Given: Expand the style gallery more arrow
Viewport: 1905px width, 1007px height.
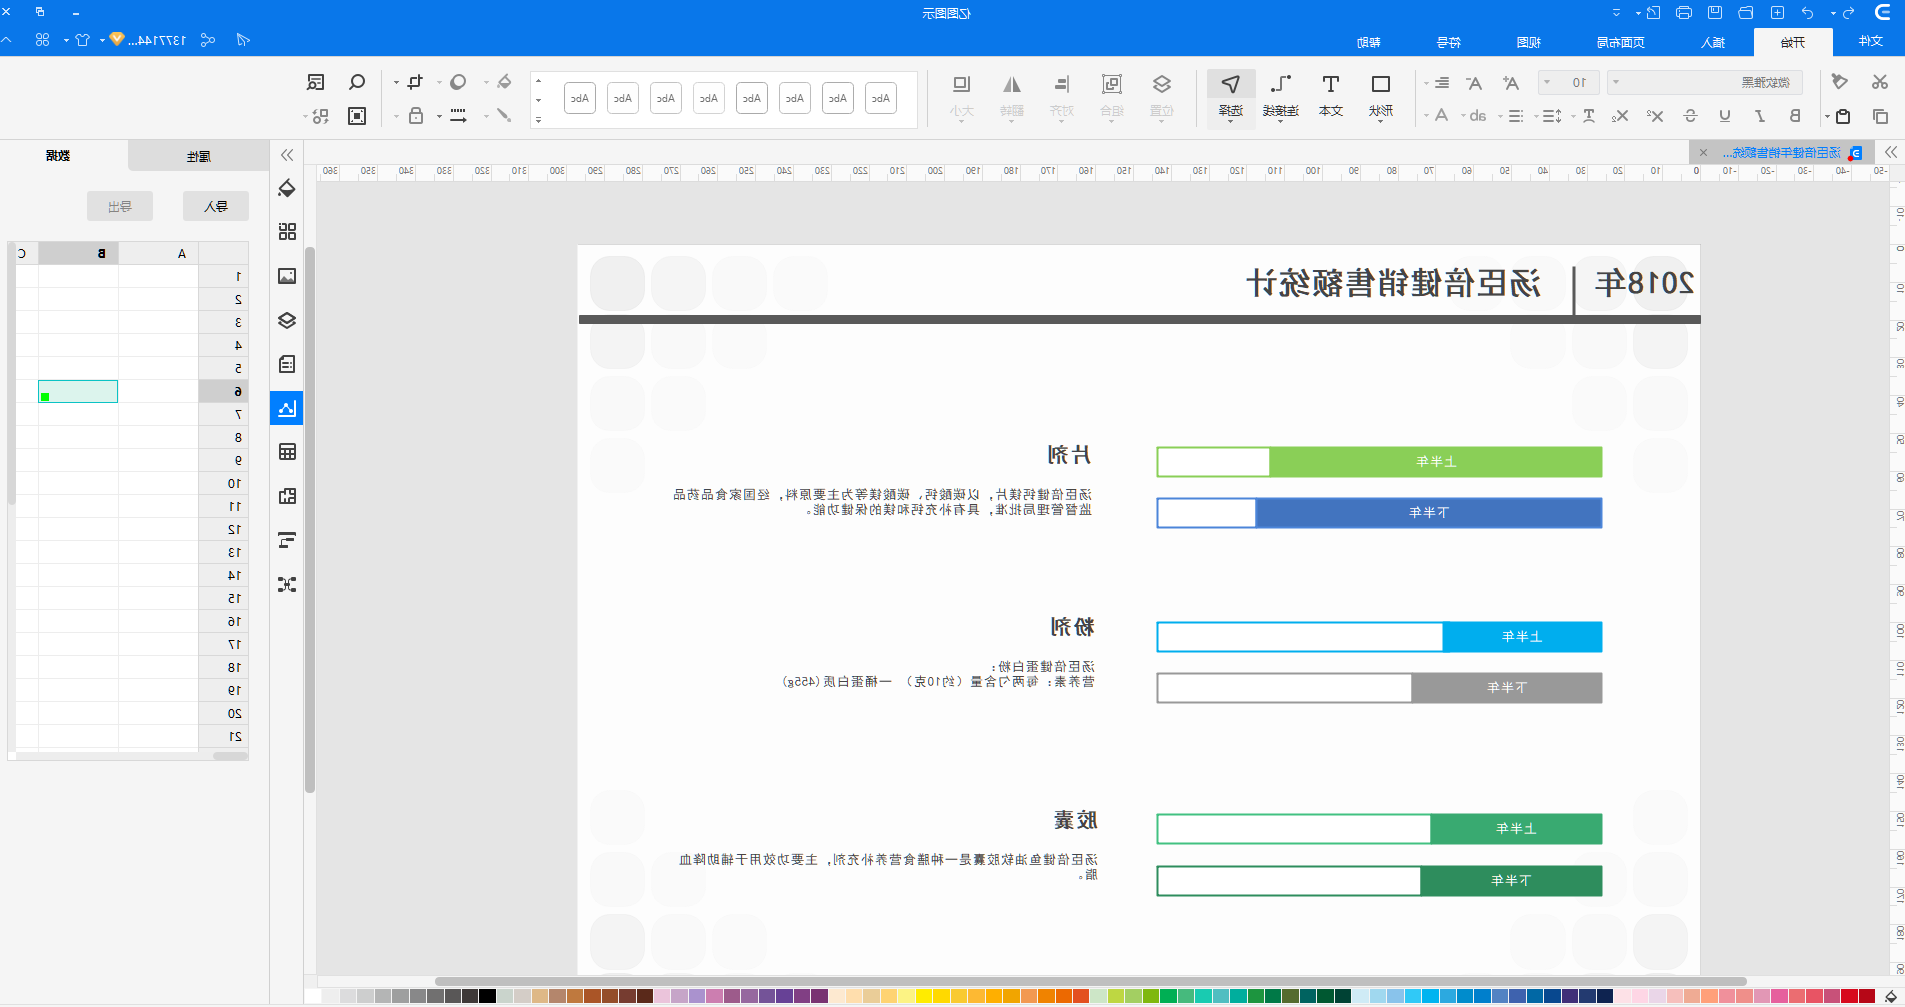Looking at the screenshot, I should (x=538, y=119).
